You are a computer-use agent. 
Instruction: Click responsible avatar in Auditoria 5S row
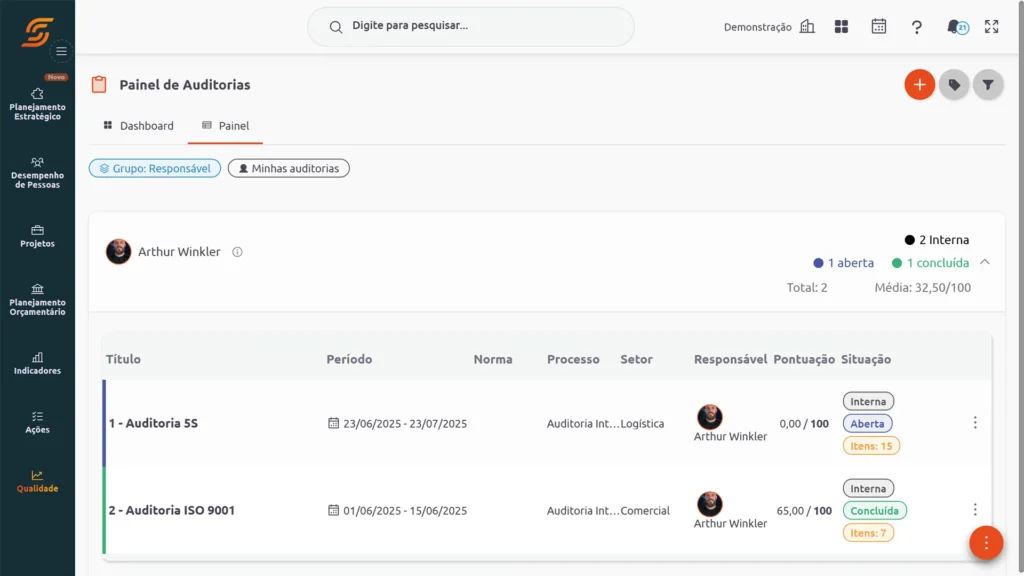click(x=709, y=417)
